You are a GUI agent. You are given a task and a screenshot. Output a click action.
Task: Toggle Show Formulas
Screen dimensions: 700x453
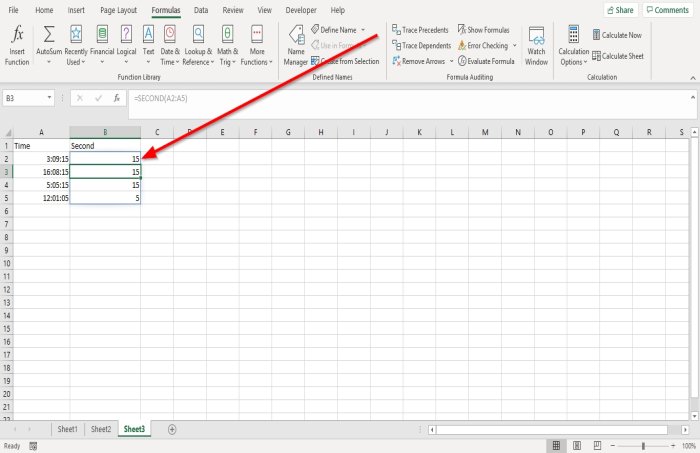483,30
